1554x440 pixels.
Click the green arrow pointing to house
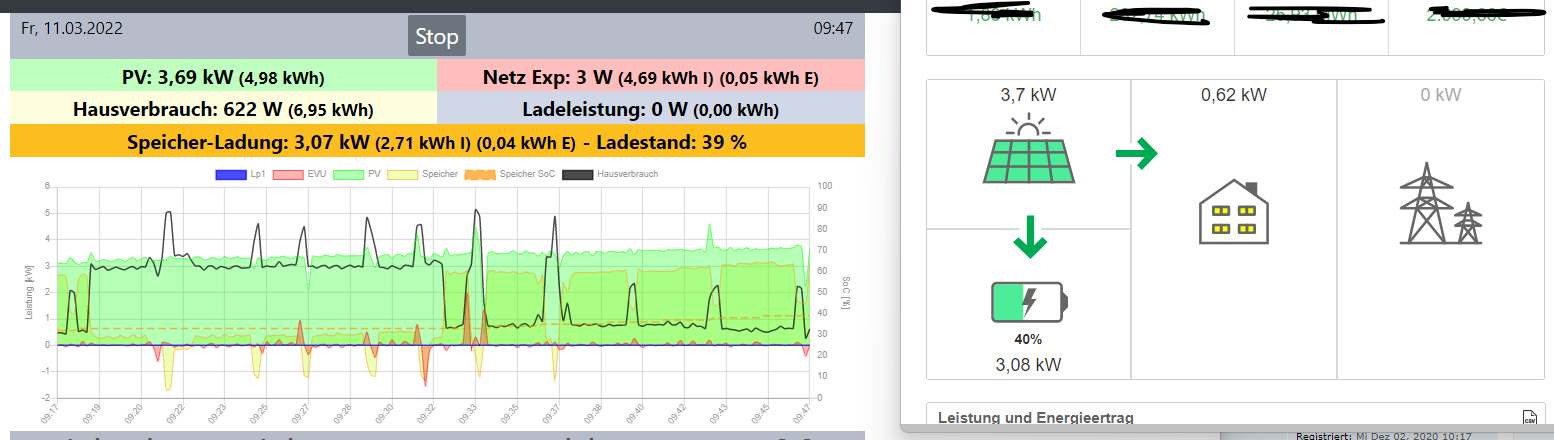pyautogui.click(x=1136, y=154)
